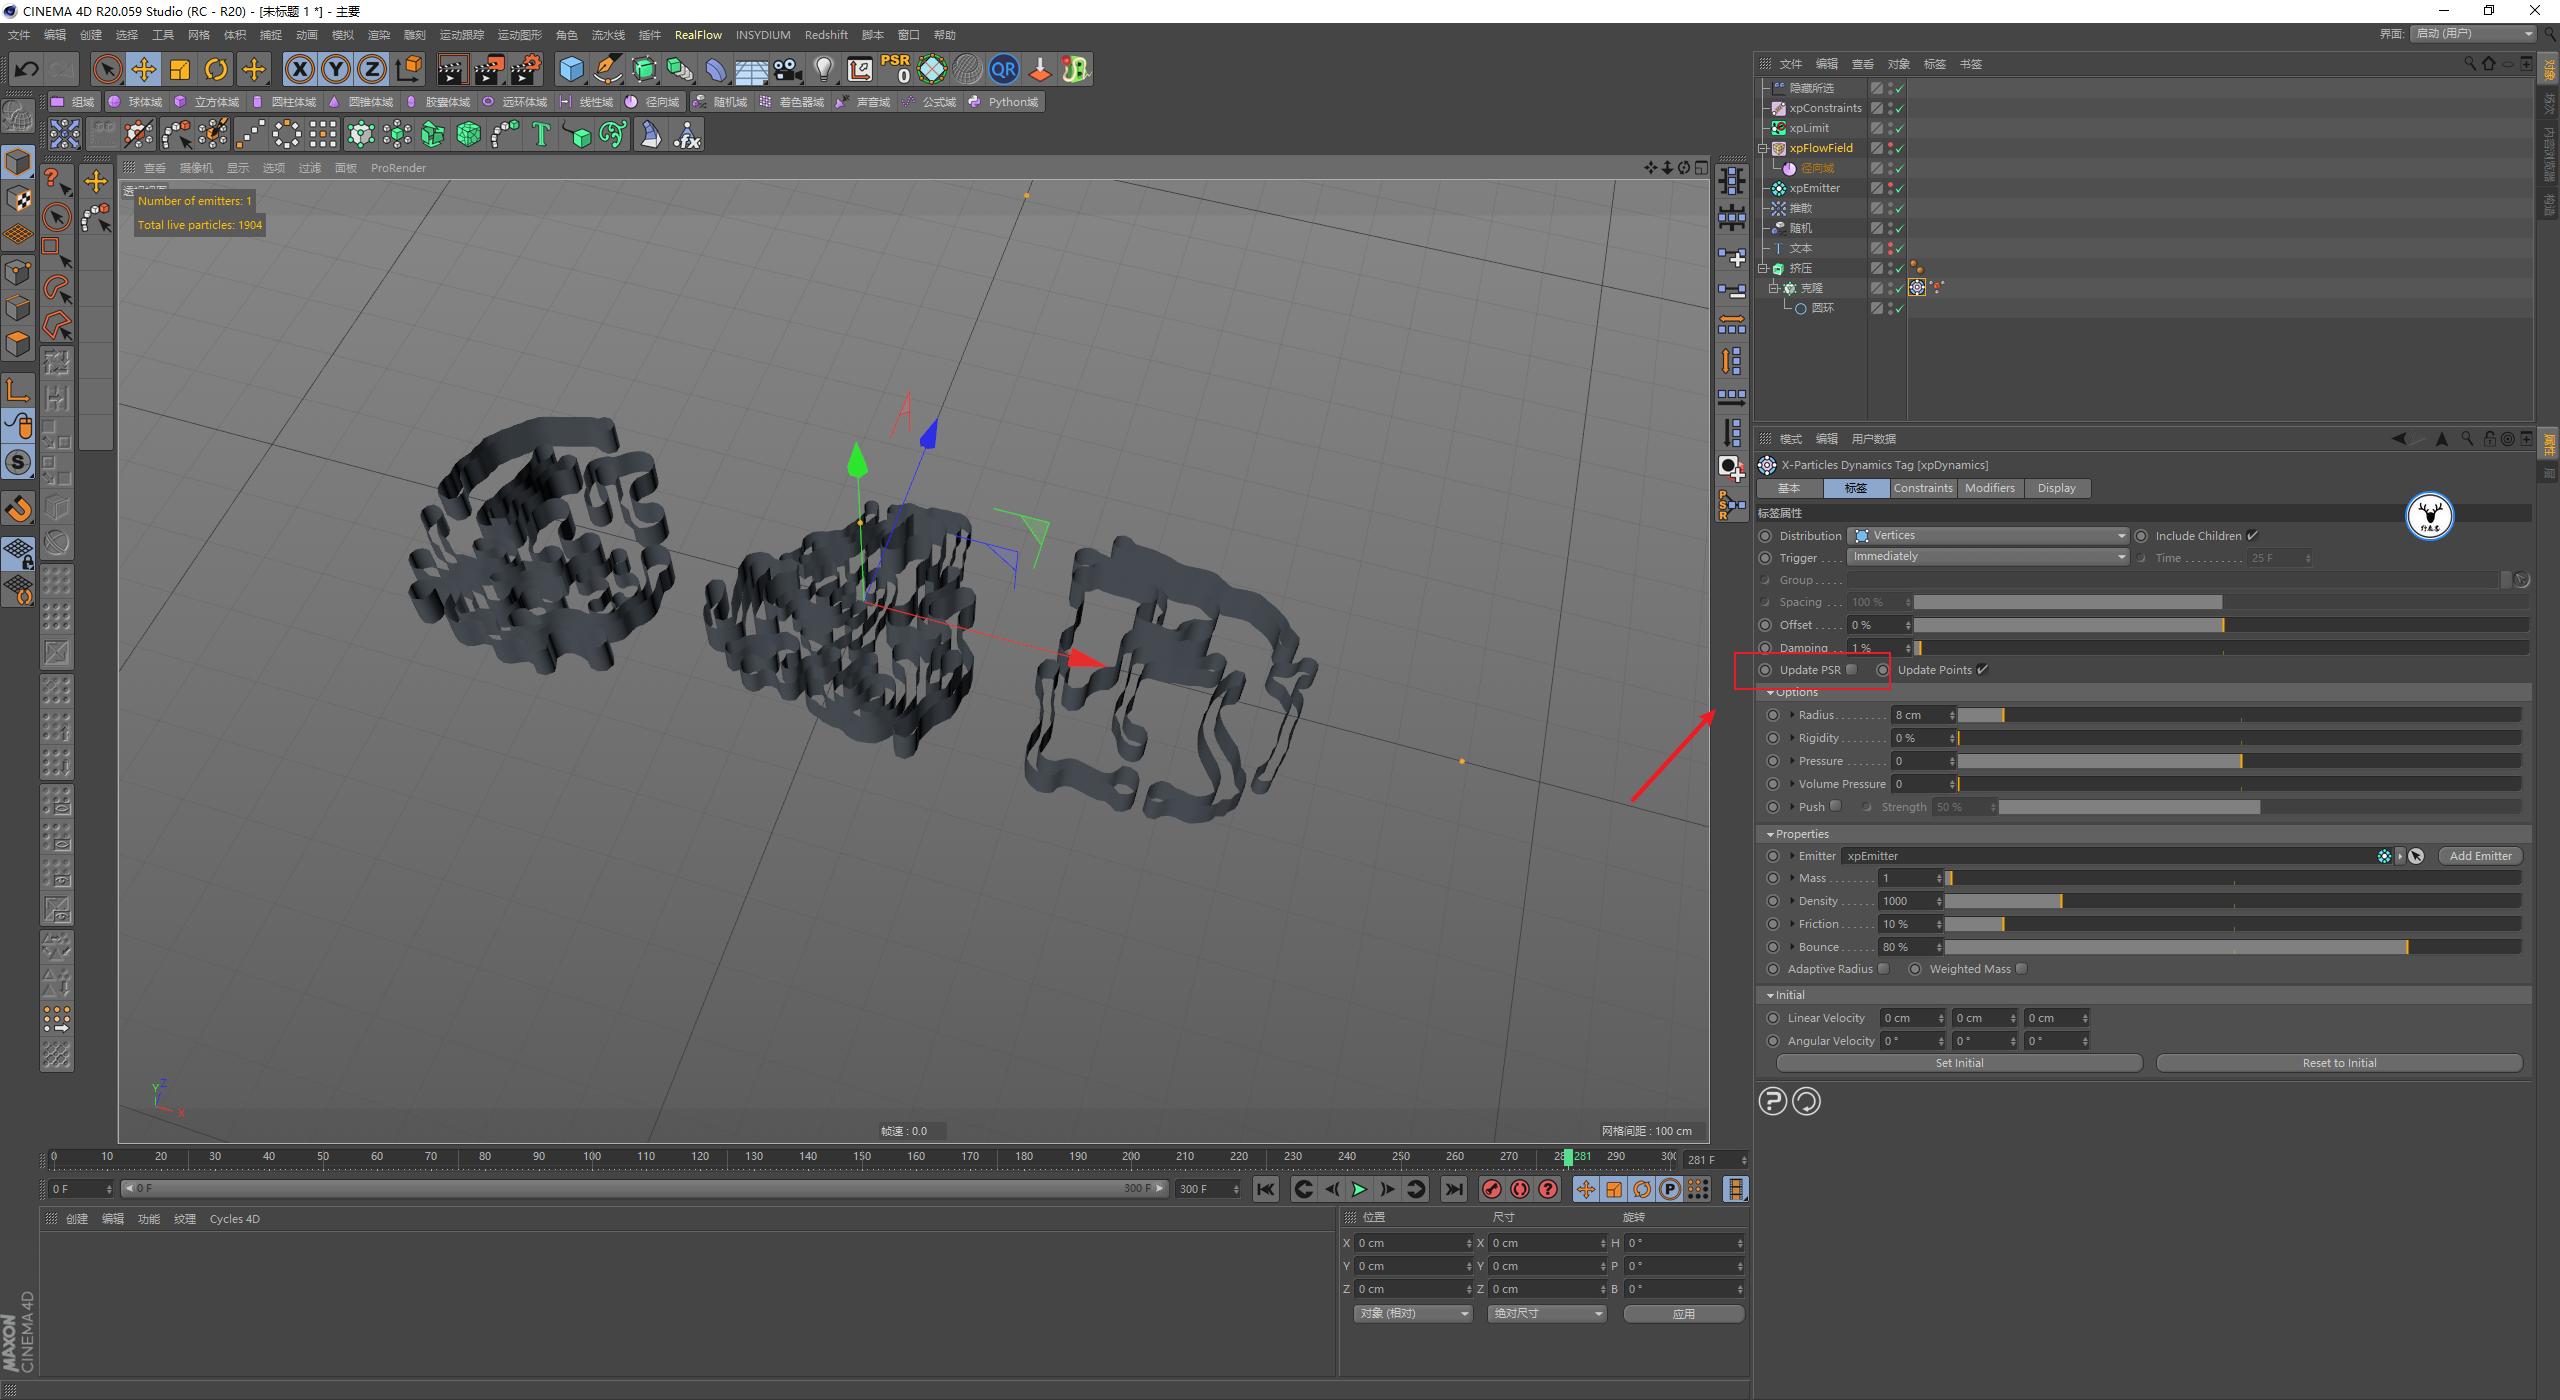
Task: Open the RealFlow menu
Action: [698, 34]
